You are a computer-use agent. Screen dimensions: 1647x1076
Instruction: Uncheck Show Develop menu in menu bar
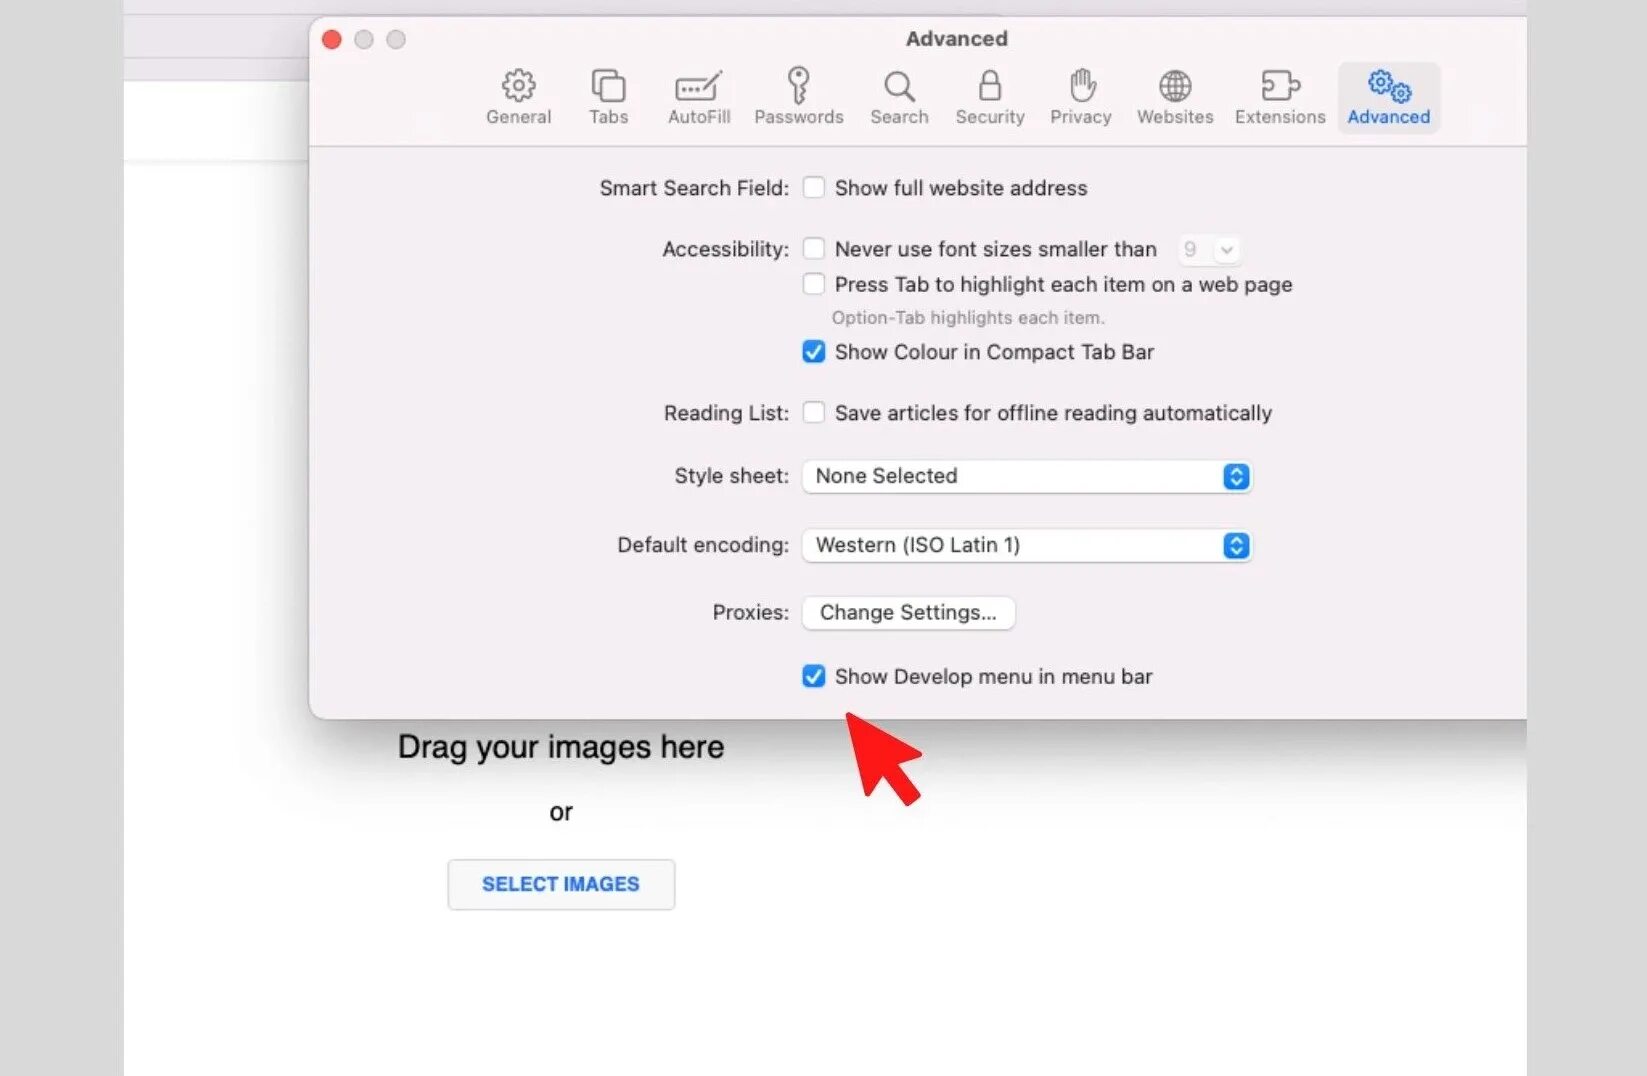coord(814,677)
